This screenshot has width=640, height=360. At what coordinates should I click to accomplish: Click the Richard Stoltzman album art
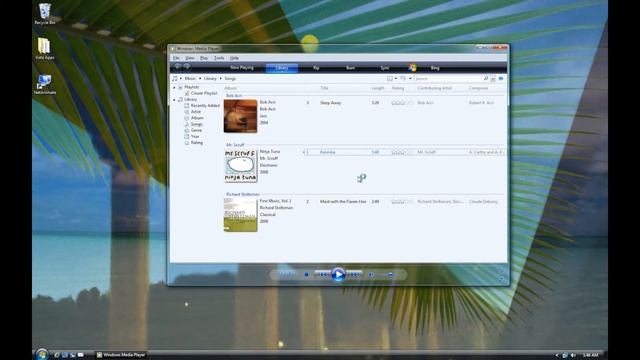[240, 215]
